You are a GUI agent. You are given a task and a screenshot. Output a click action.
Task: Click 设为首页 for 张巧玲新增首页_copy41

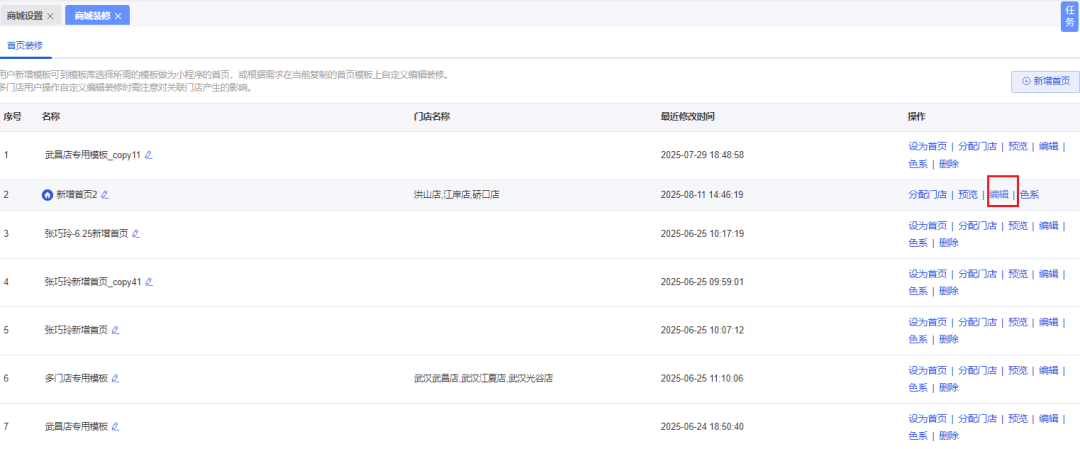click(927, 273)
